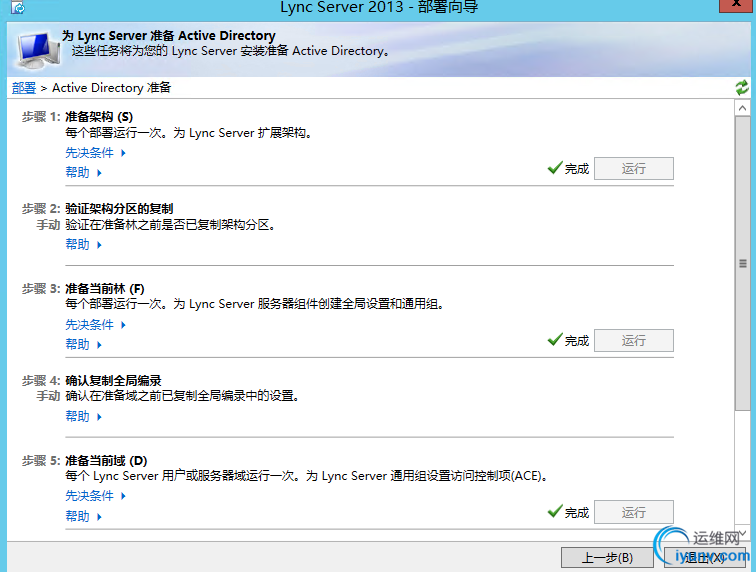
Task: Expand 帮助 under step 4 确认复制全局编录
Action: click(x=83, y=416)
